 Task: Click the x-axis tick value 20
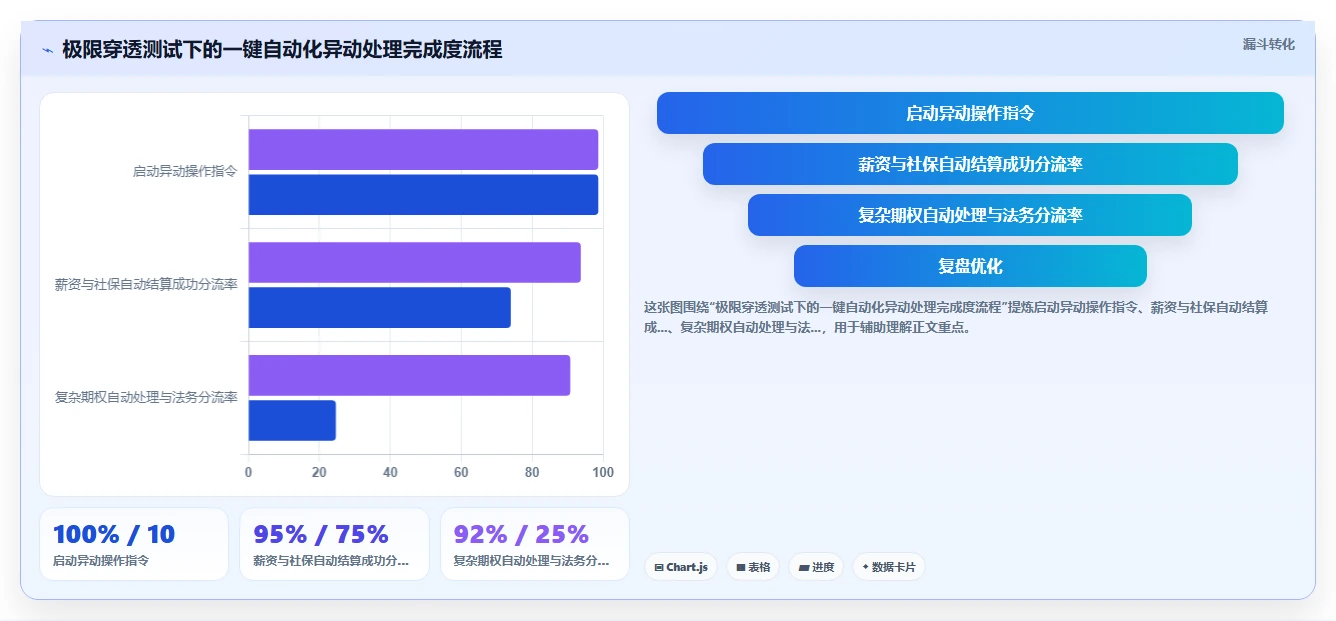(x=319, y=473)
